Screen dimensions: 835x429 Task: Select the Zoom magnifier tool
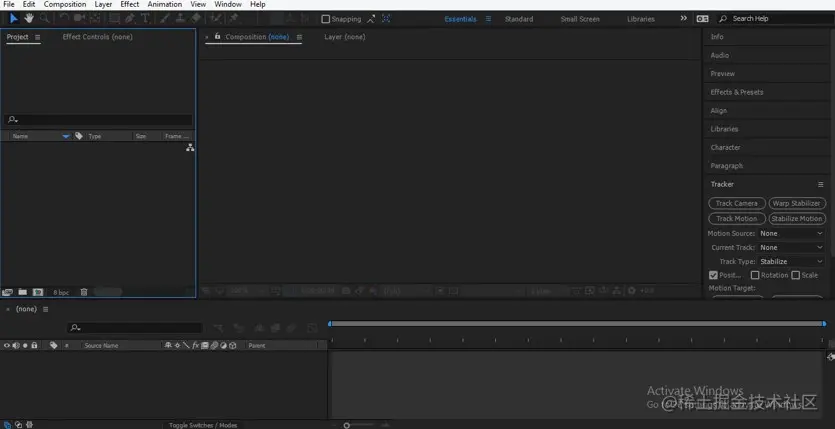(x=45, y=19)
